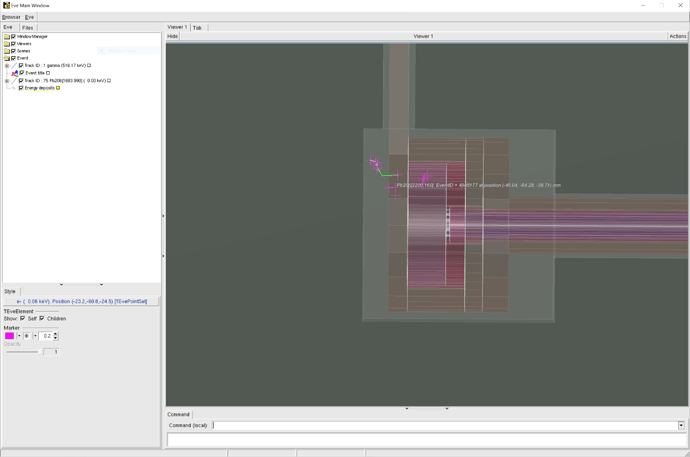
Task: Toggle the WindowManager checkbox
Action: [13, 37]
